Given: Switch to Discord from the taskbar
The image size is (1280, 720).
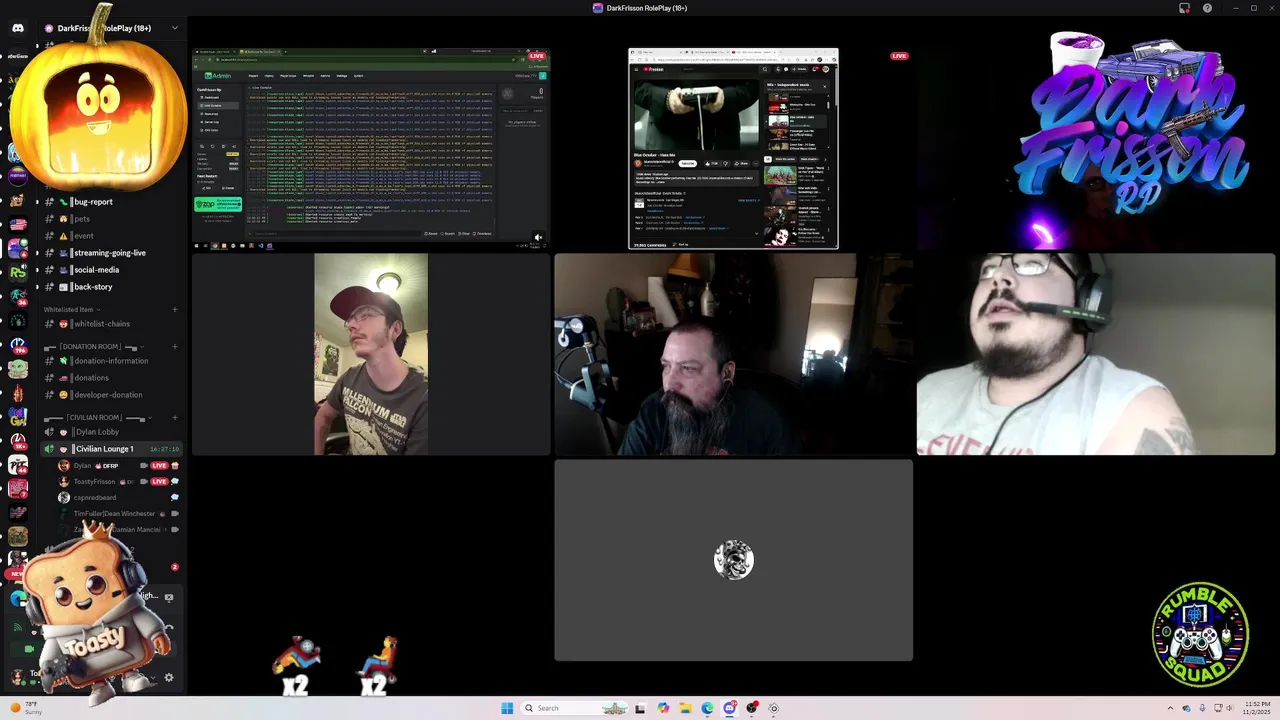Looking at the screenshot, I should coord(730,708).
